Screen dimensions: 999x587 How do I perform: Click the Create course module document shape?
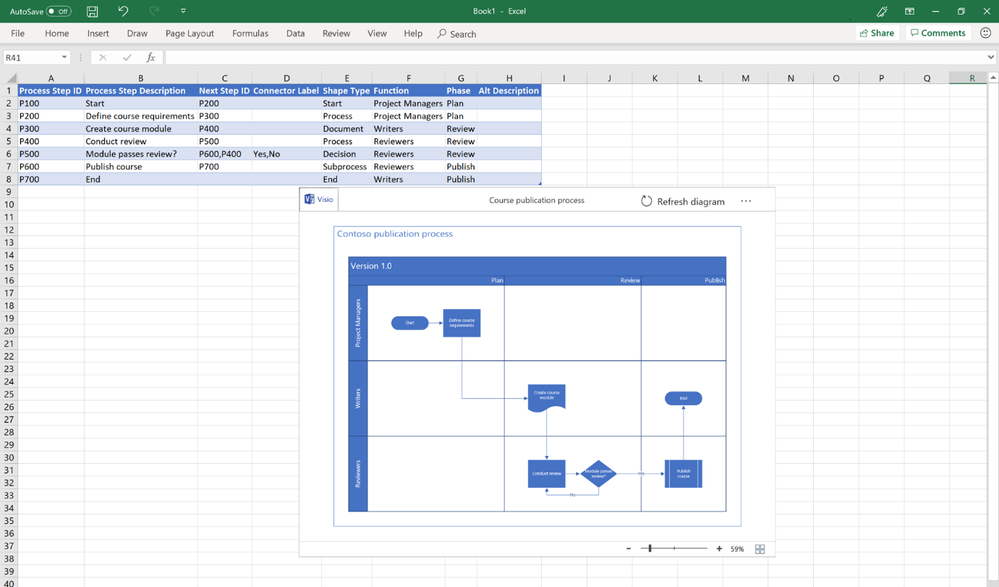[547, 397]
